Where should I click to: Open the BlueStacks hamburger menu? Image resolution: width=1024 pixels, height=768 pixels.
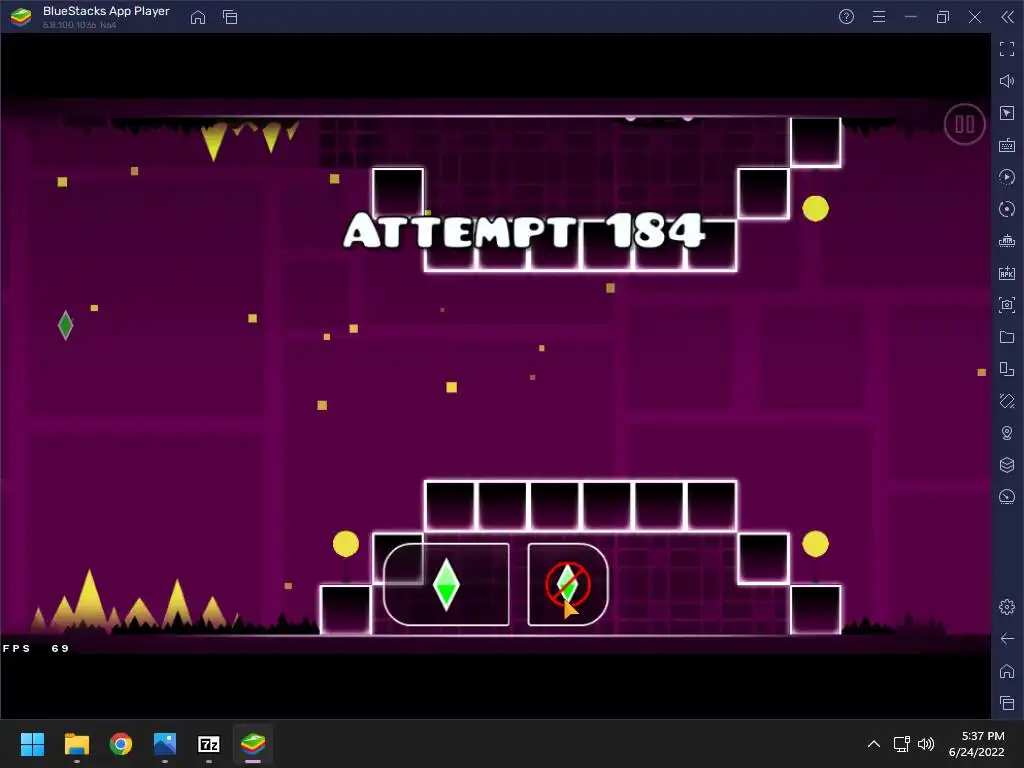(879, 17)
